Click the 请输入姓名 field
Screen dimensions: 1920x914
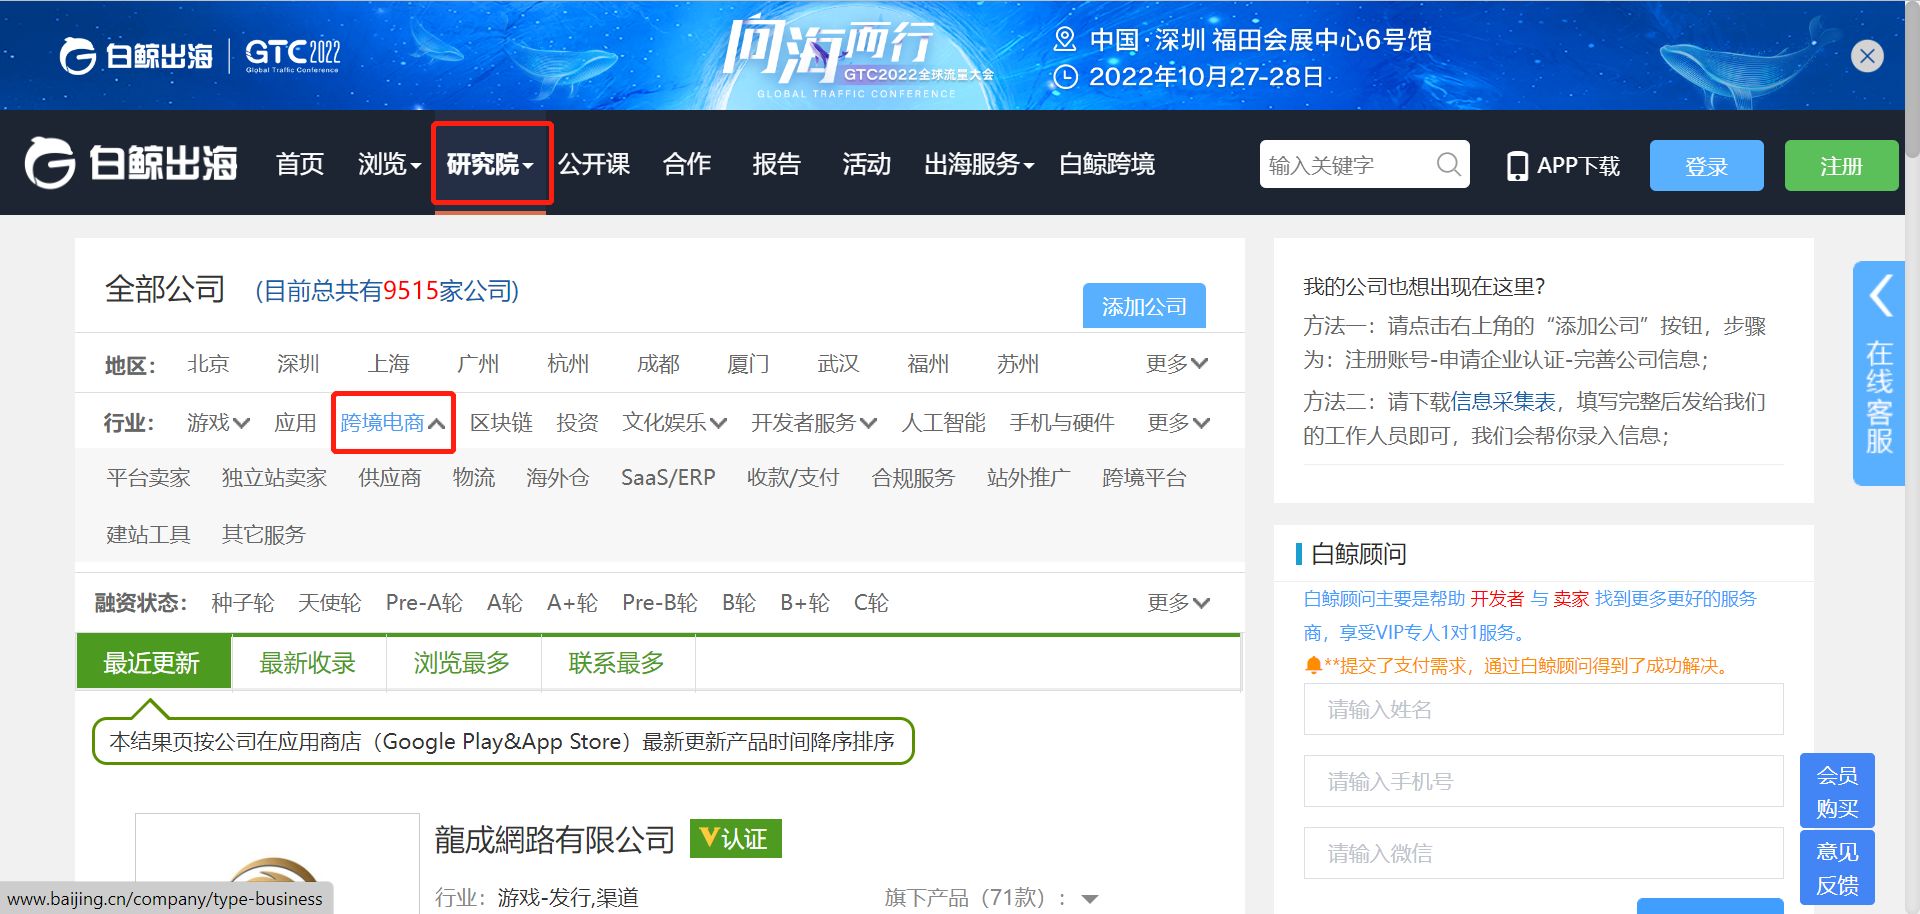click(x=1543, y=709)
